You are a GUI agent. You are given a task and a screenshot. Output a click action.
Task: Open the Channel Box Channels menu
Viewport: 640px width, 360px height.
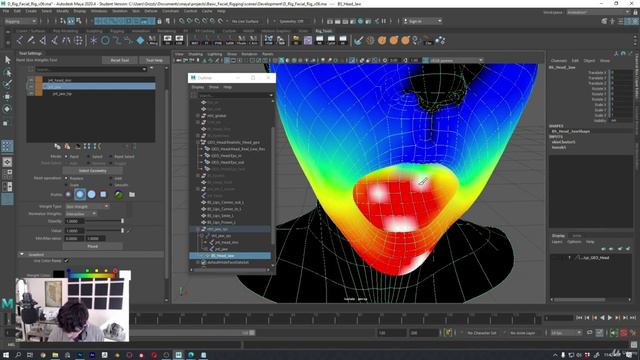pyautogui.click(x=559, y=60)
